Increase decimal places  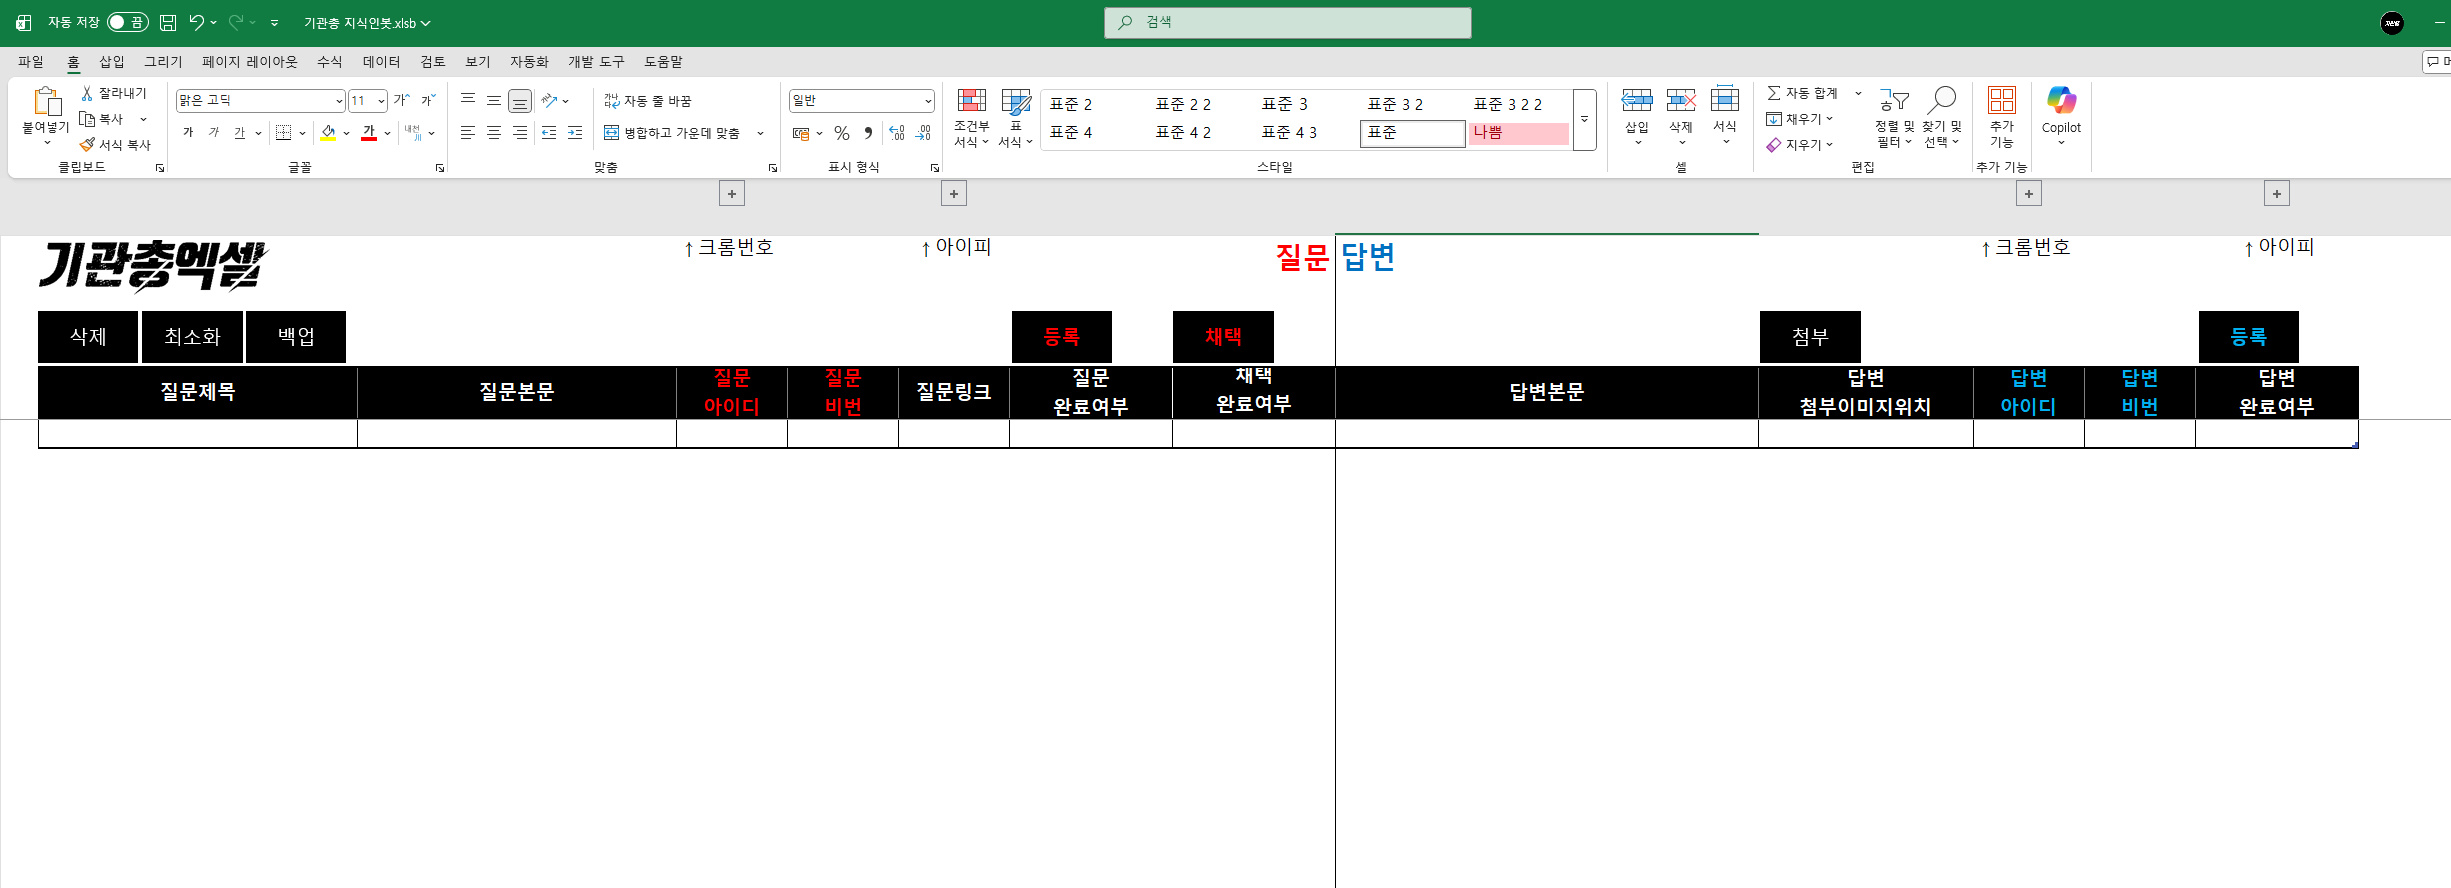click(897, 133)
